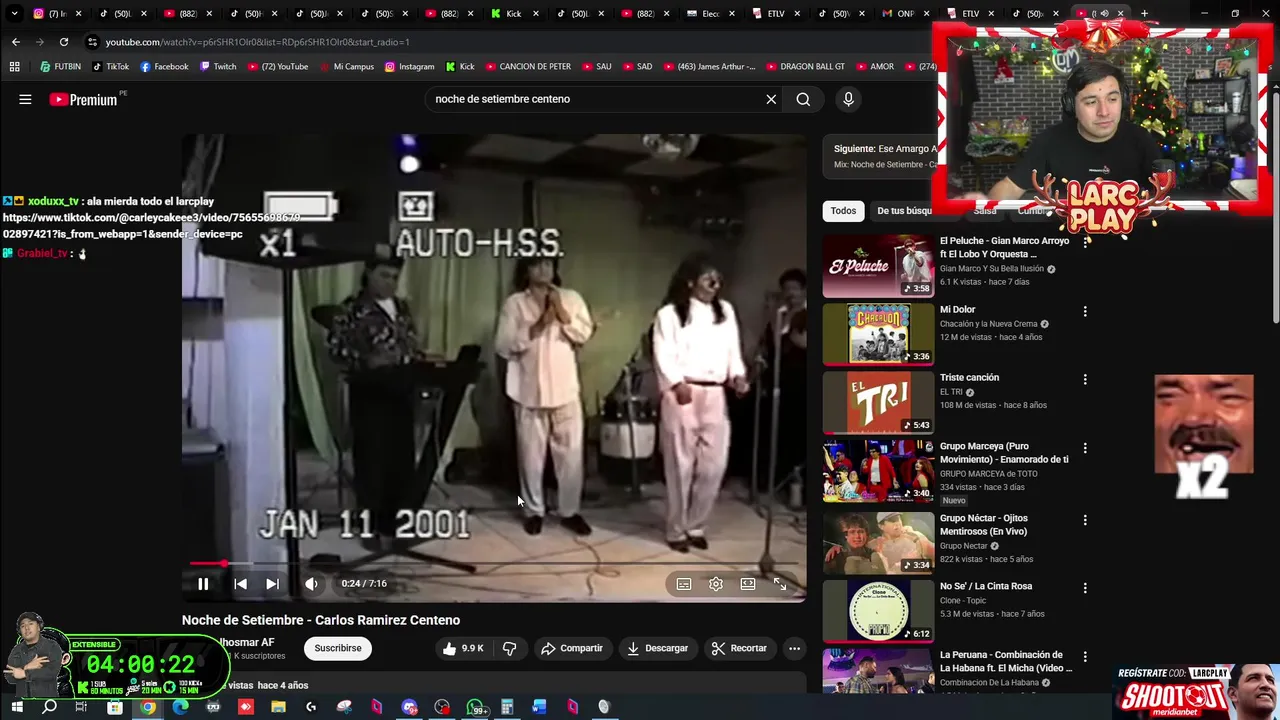1280x720 pixels.
Task: Open options for La Peruana video
Action: coord(1085,656)
